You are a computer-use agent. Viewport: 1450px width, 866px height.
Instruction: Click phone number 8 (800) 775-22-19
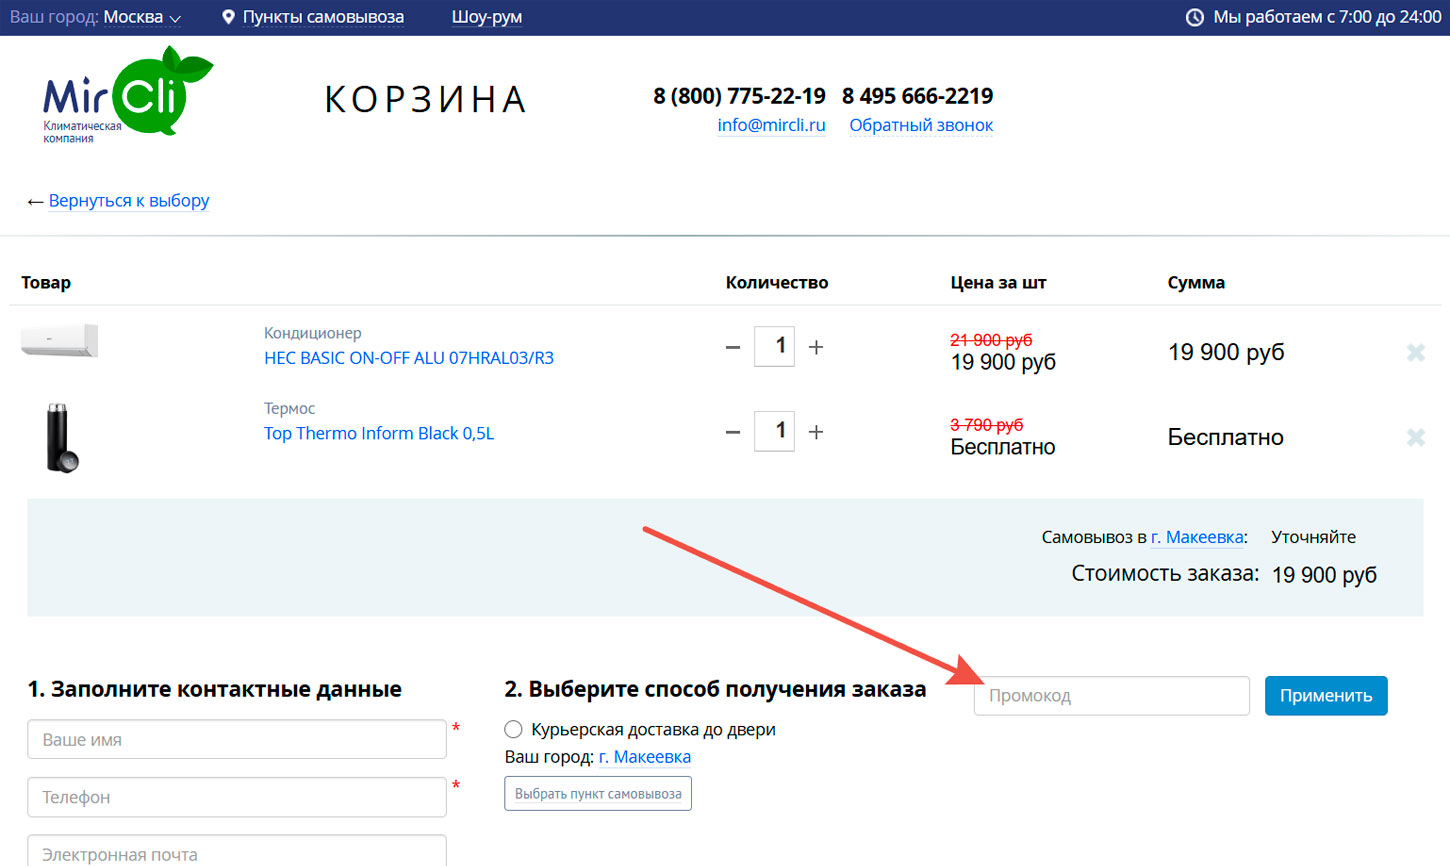[740, 96]
